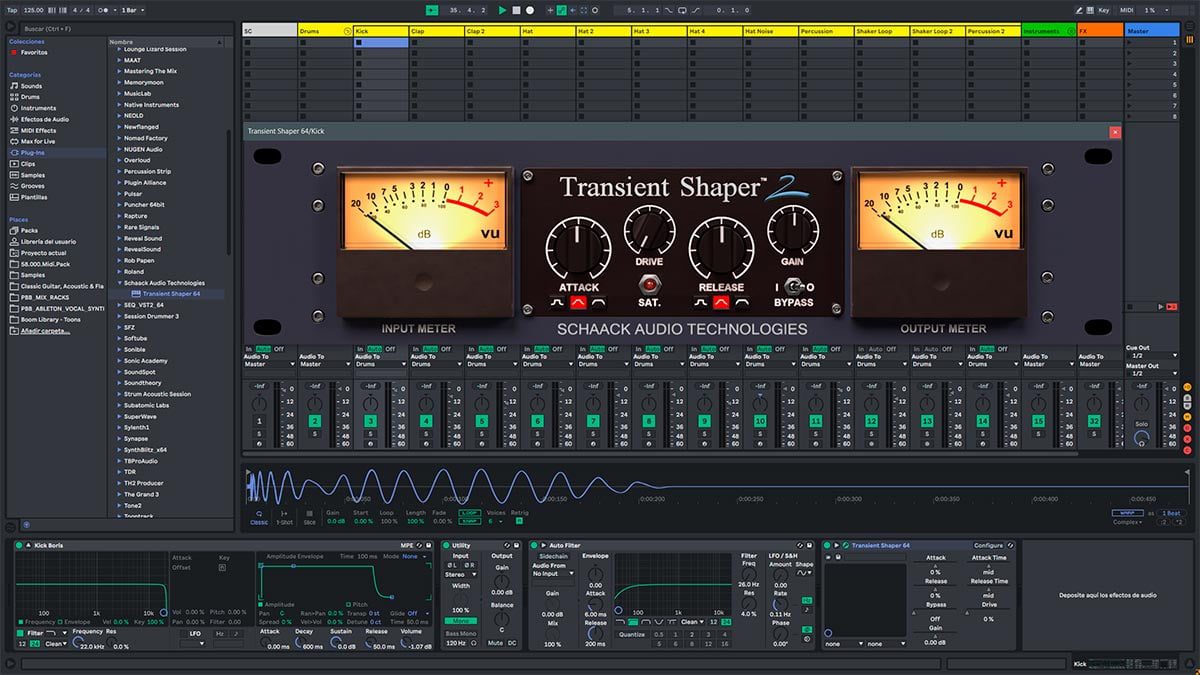Toggle the Utility device activator

tap(447, 545)
